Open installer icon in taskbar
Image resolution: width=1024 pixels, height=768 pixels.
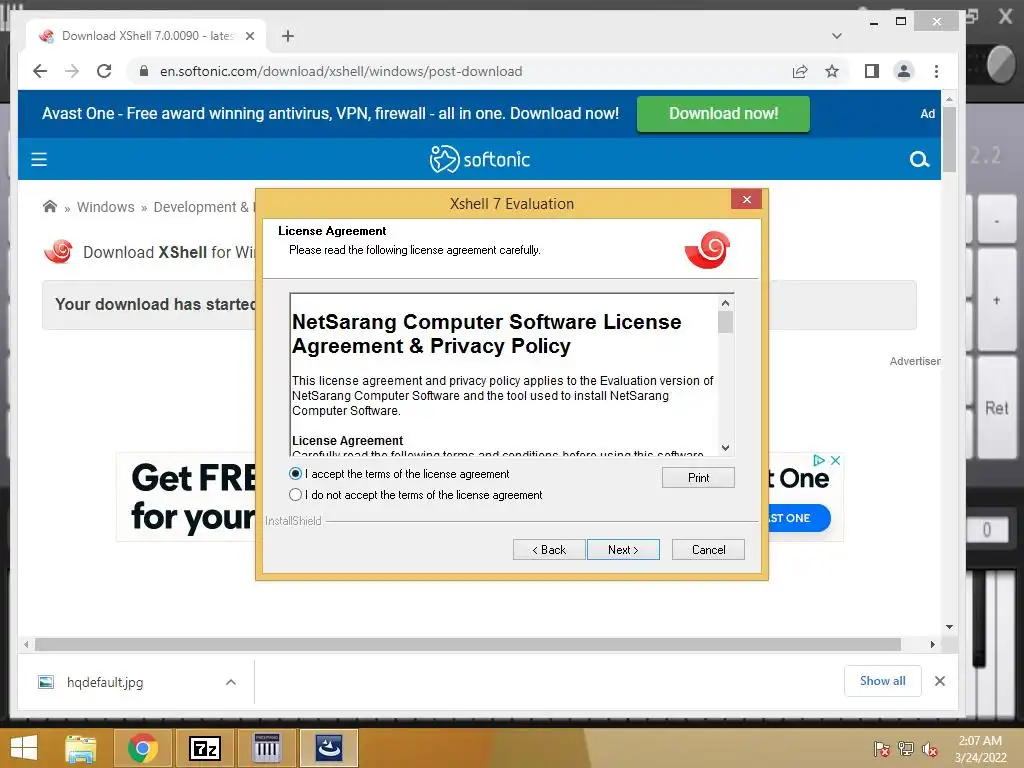[x=328, y=748]
